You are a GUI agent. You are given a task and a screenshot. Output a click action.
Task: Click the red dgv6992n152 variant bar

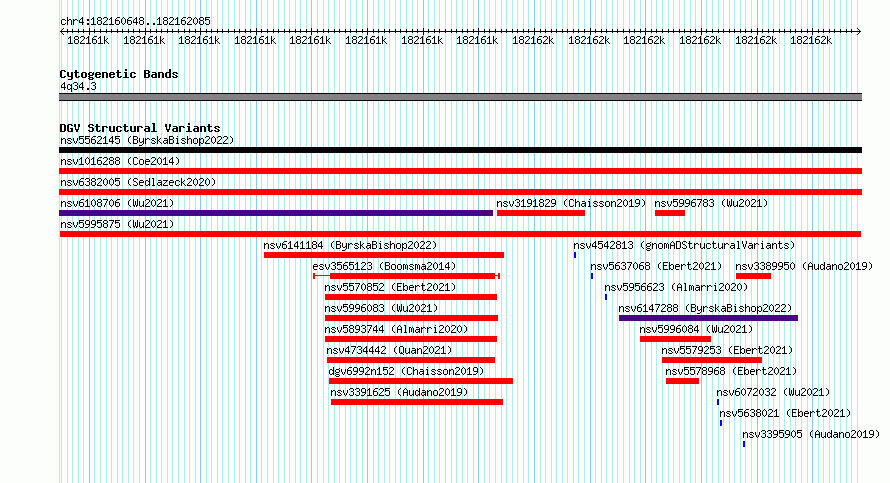[421, 381]
